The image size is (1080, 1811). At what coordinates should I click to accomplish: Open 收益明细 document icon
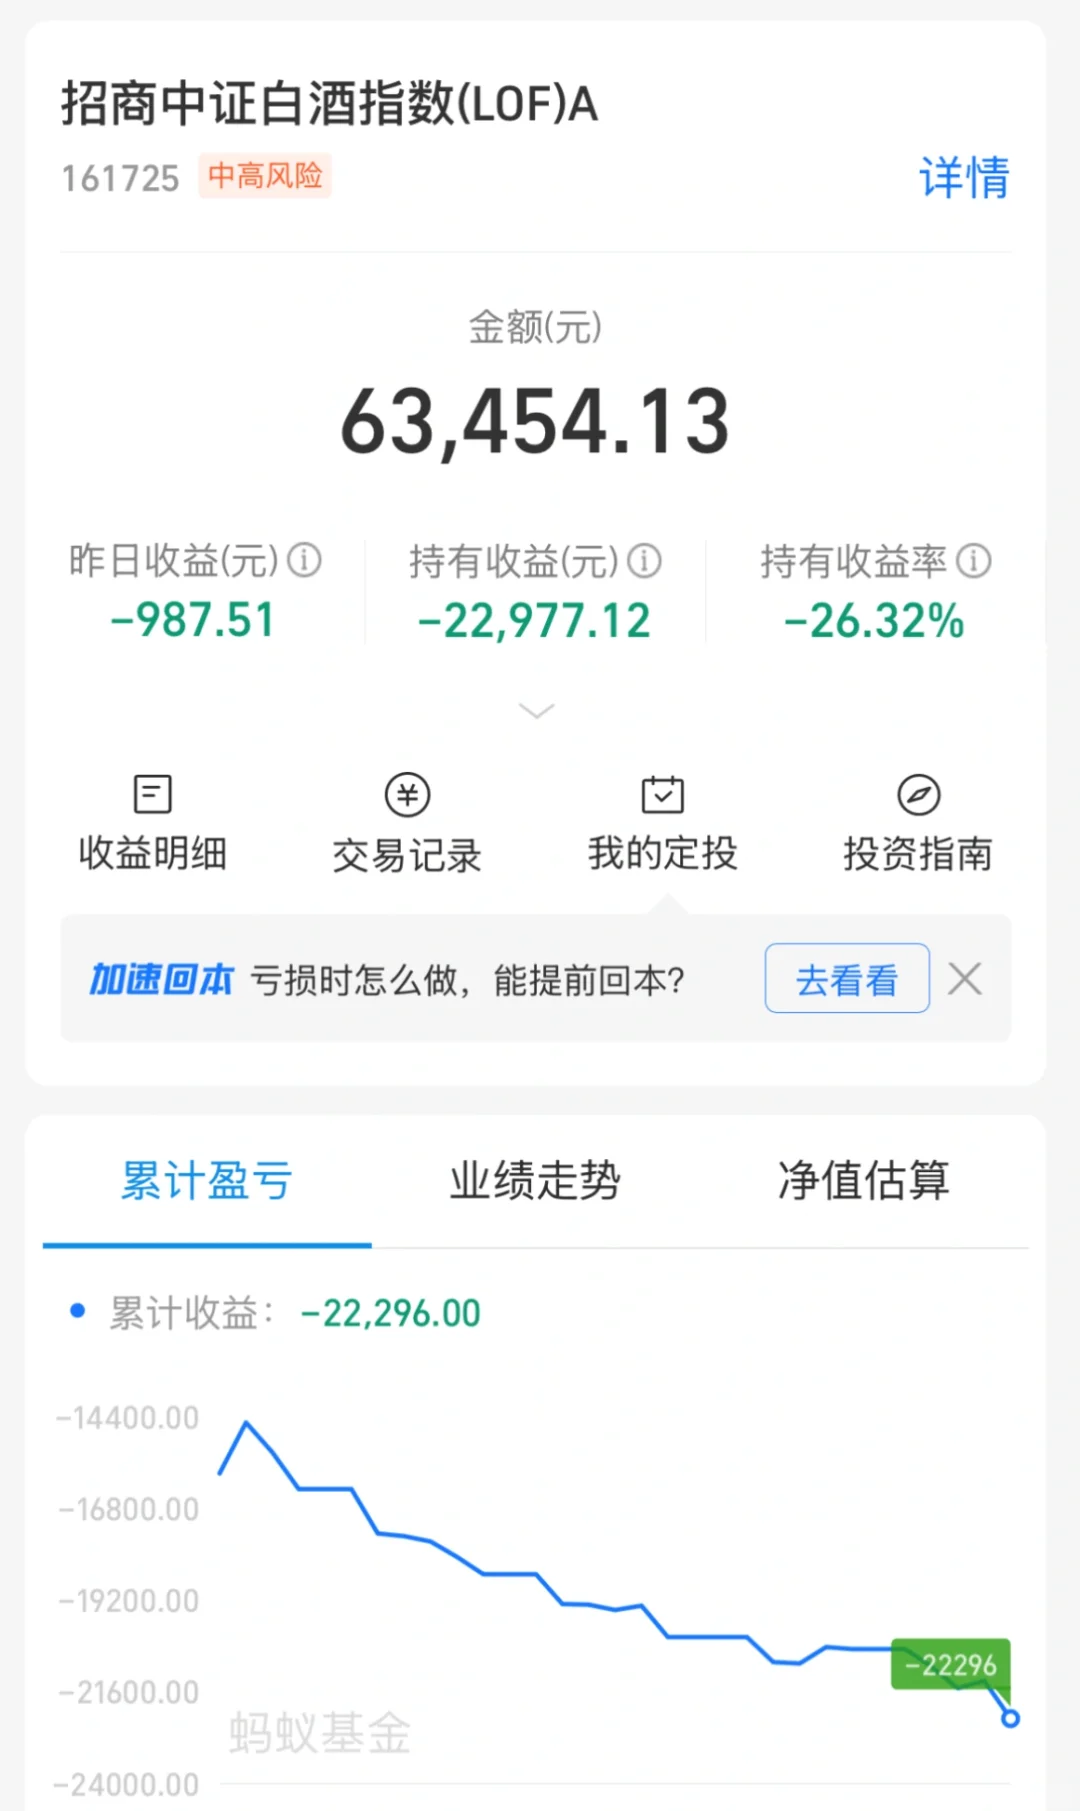pos(153,795)
